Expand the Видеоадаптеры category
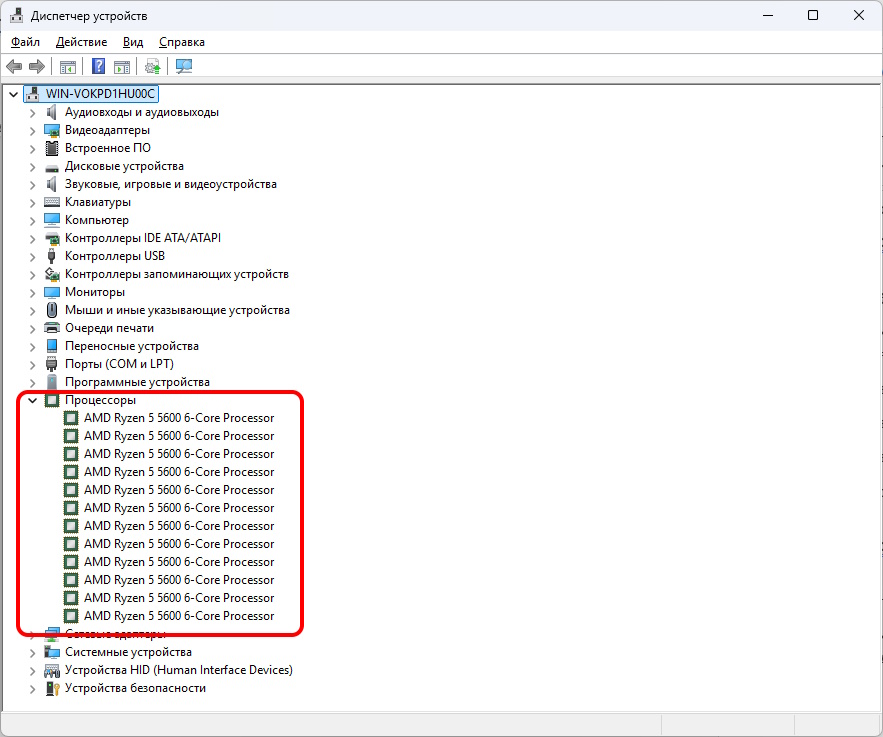883x737 pixels. [33, 131]
